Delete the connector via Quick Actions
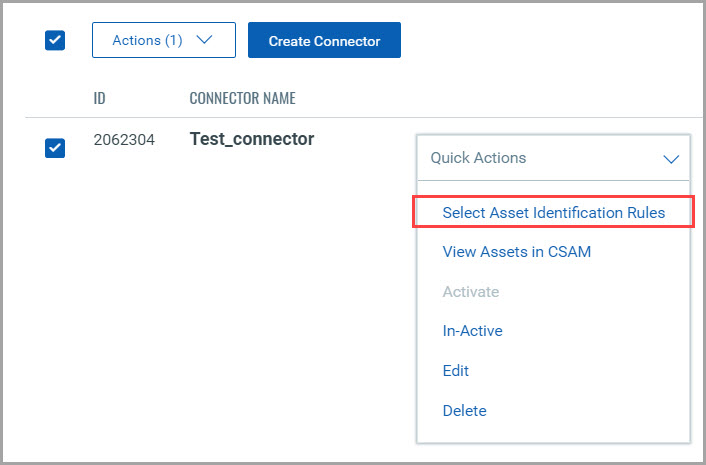Screen dimensions: 706x465 pos(464,411)
